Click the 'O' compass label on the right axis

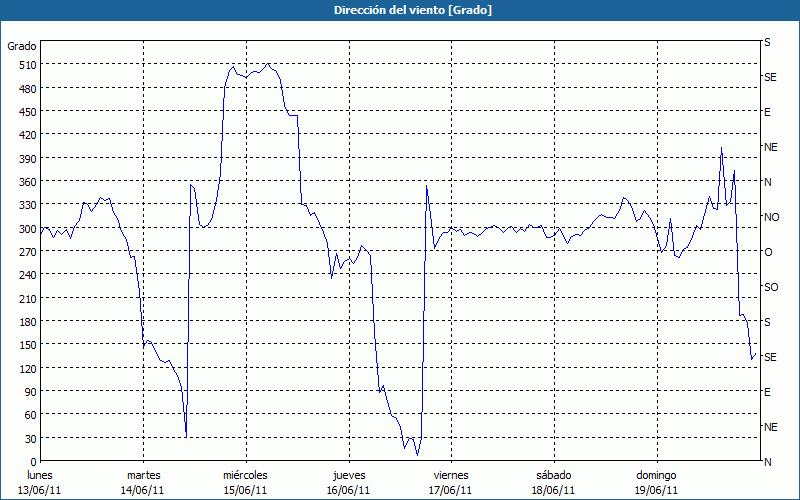click(x=768, y=252)
